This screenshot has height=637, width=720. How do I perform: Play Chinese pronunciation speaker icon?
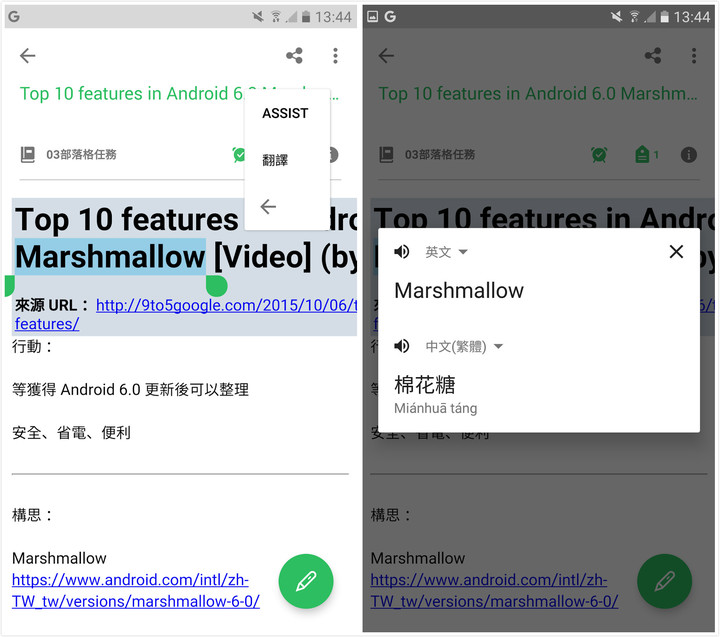click(402, 345)
